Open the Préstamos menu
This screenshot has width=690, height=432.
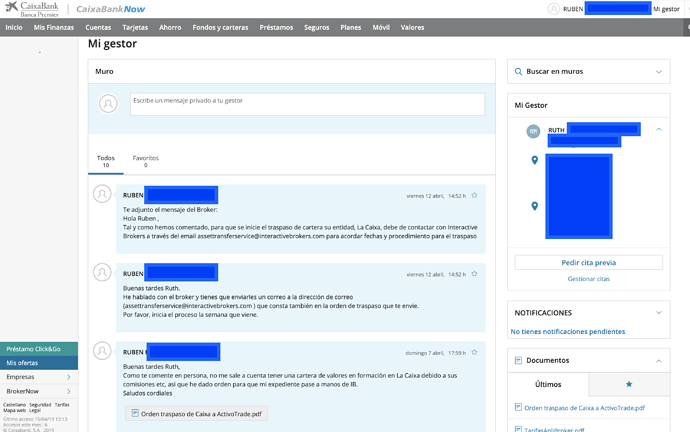pos(276,27)
